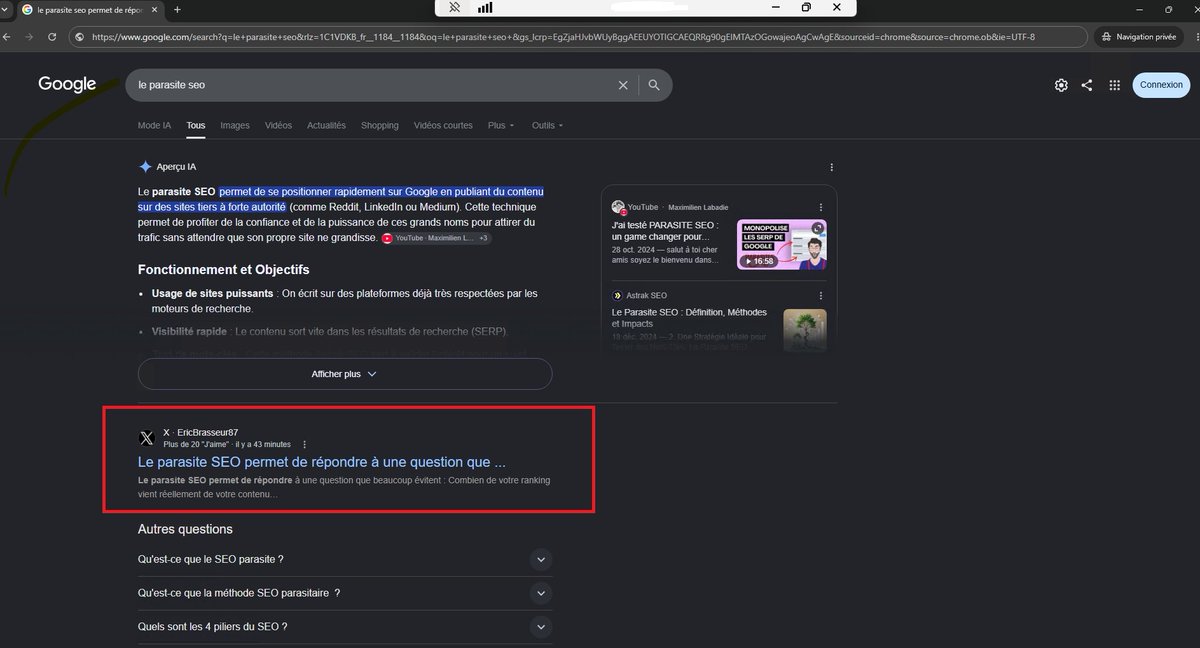Viewport: 1200px width, 648px height.
Task: Expand 'Qu'est-ce que la méthode SEO parasitaire ?'
Action: click(345, 593)
